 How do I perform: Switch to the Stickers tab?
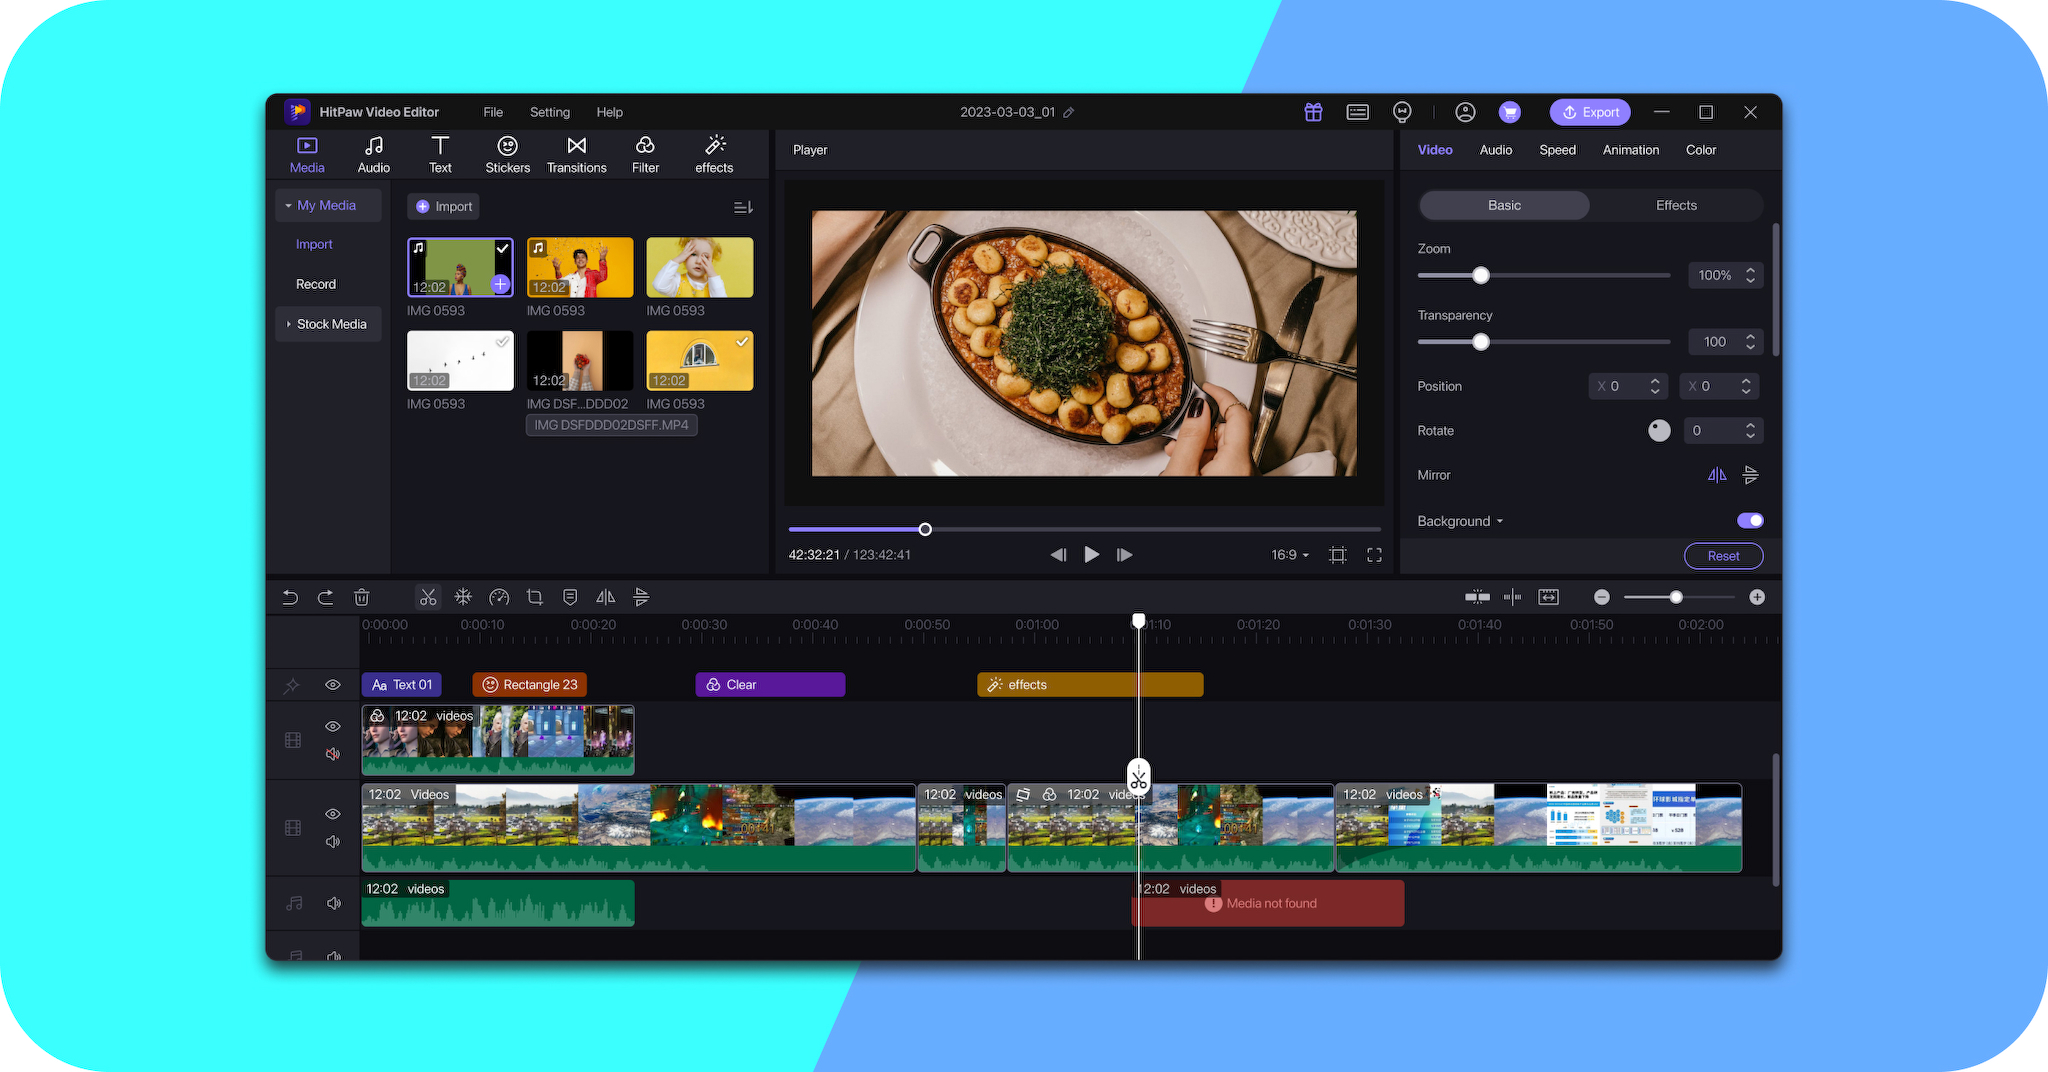[508, 155]
